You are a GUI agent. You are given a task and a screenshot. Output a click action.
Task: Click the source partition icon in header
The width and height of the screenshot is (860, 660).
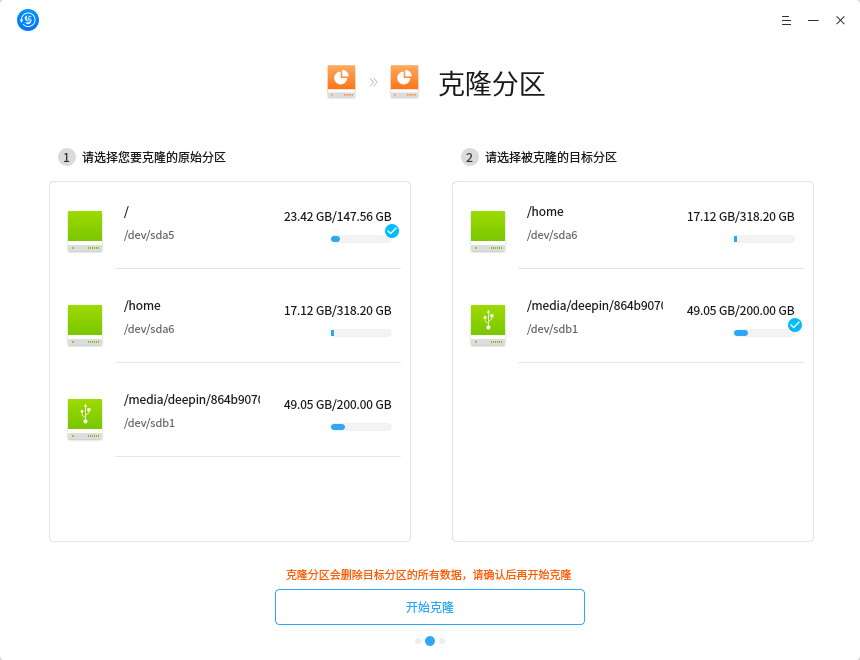coord(341,82)
